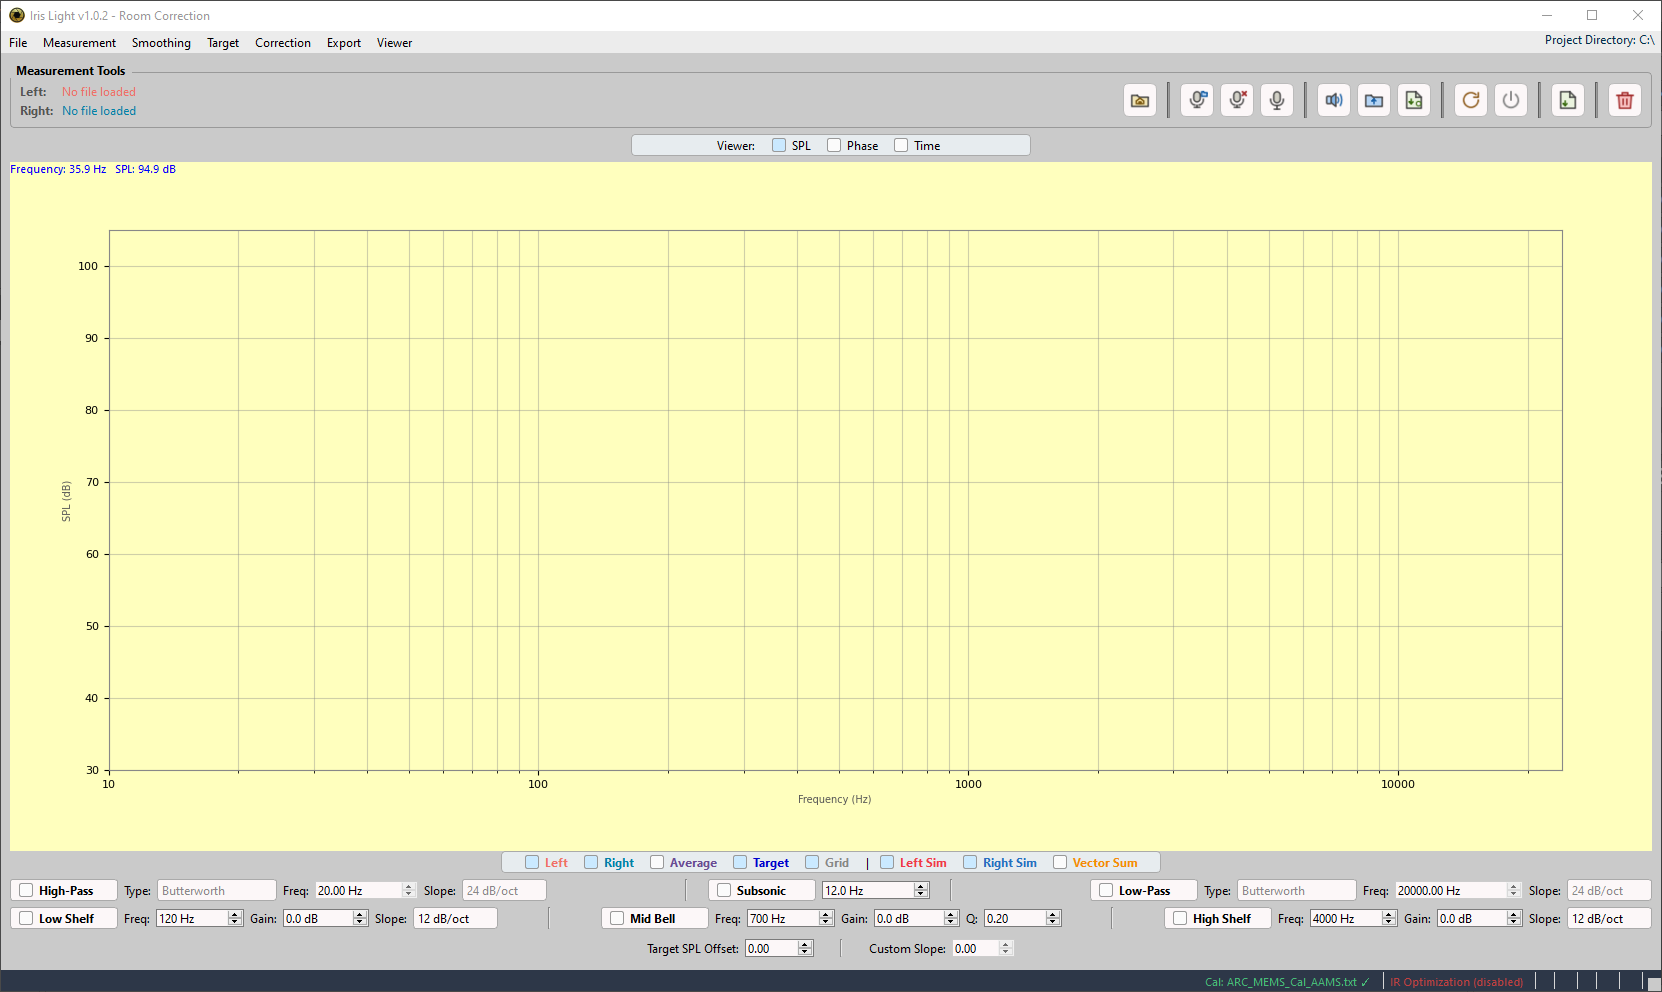Toggle the Right Sim curve checkbox
Screen dimensions: 1662x992
click(970, 862)
